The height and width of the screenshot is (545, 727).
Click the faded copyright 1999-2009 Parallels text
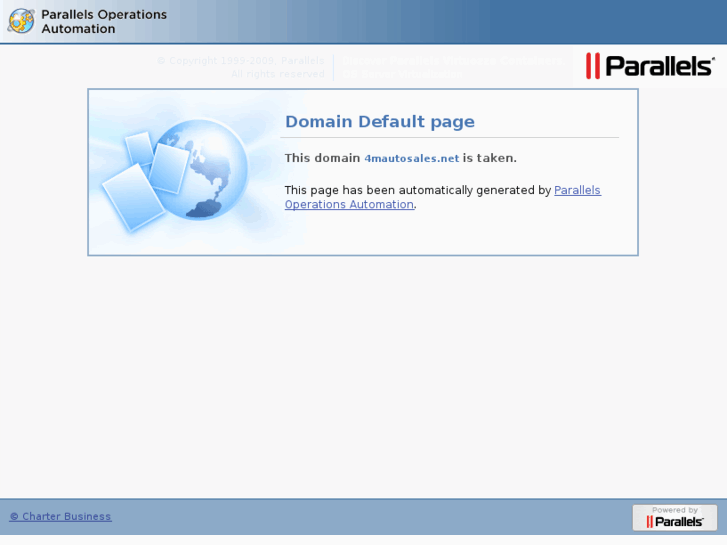(x=241, y=67)
